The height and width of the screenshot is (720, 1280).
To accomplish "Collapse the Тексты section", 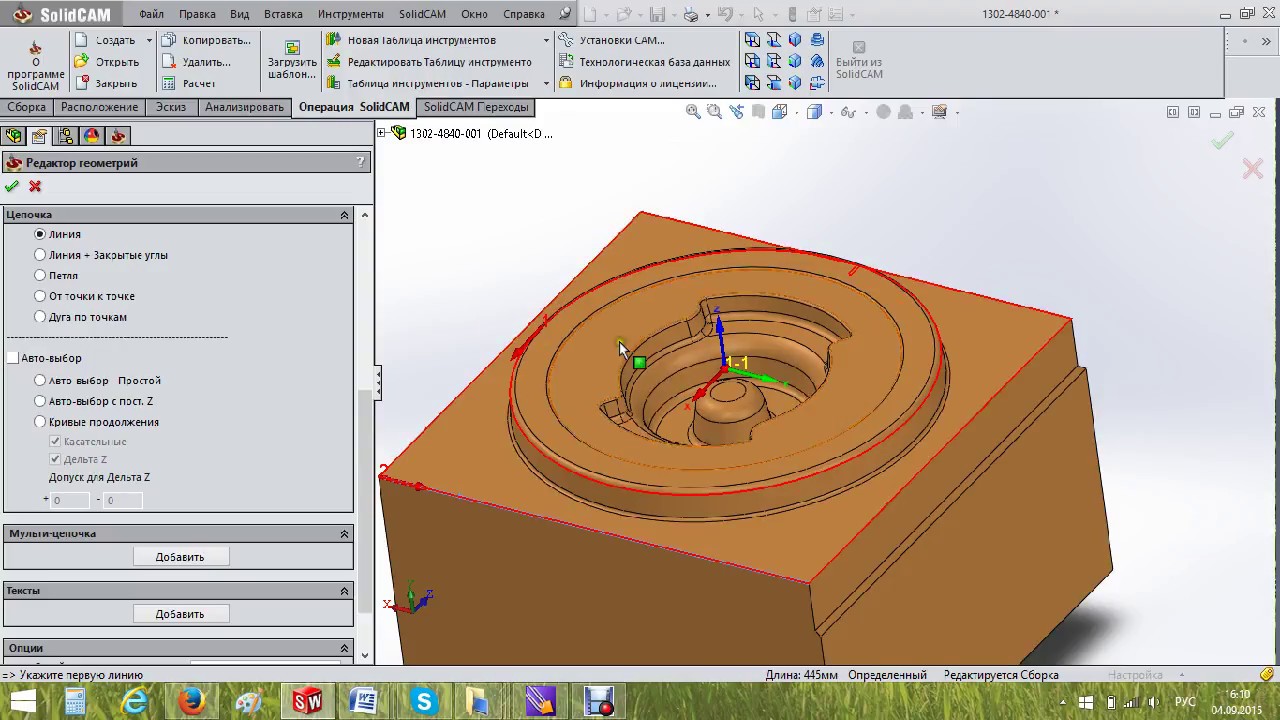I will (344, 591).
